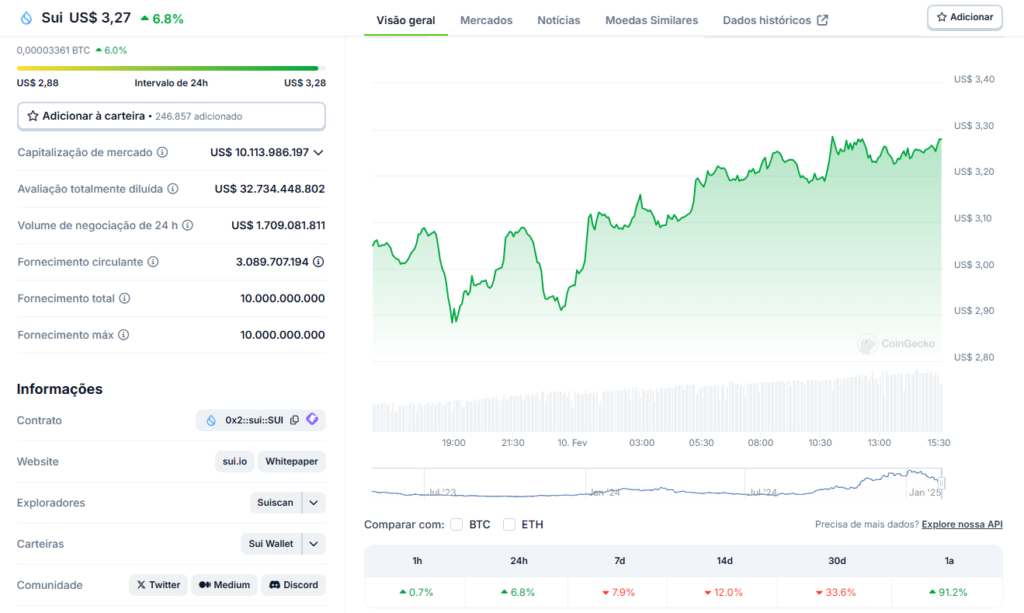The height and width of the screenshot is (613, 1024).
Task: Click the 0,00003361 BTC price text
Action: click(54, 50)
